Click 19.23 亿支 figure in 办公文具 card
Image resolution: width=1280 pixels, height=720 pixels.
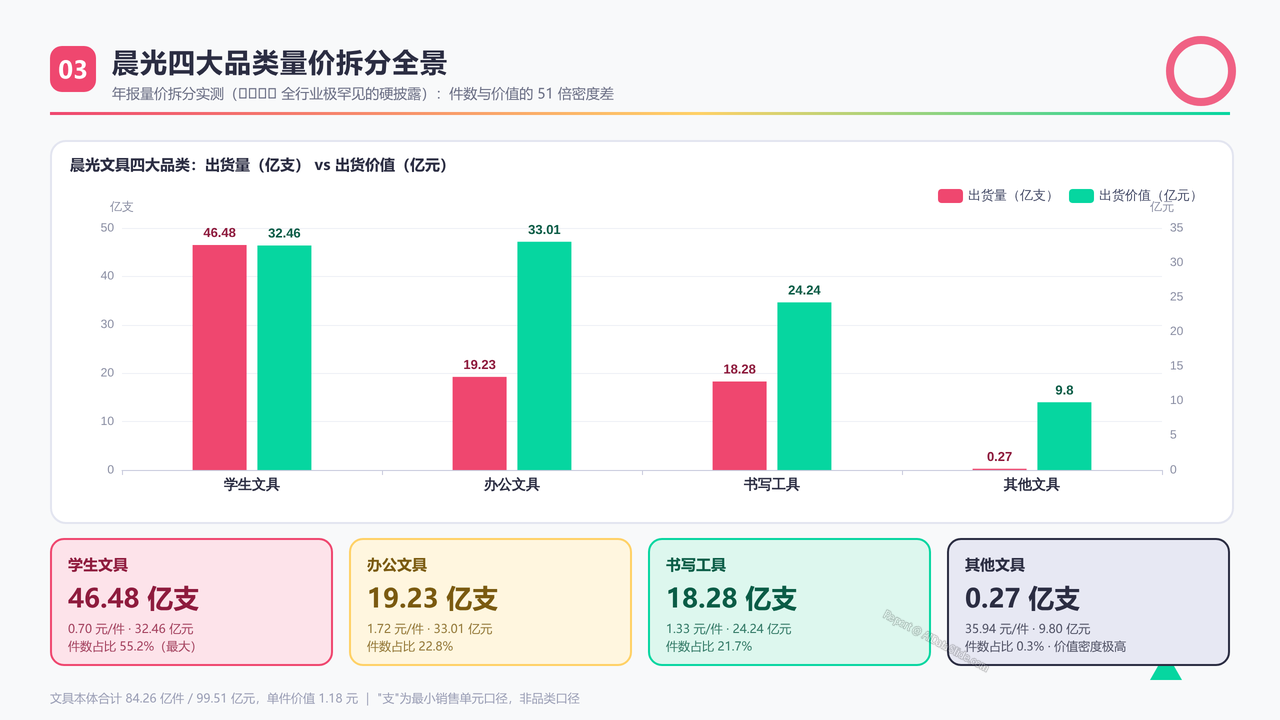tap(432, 598)
